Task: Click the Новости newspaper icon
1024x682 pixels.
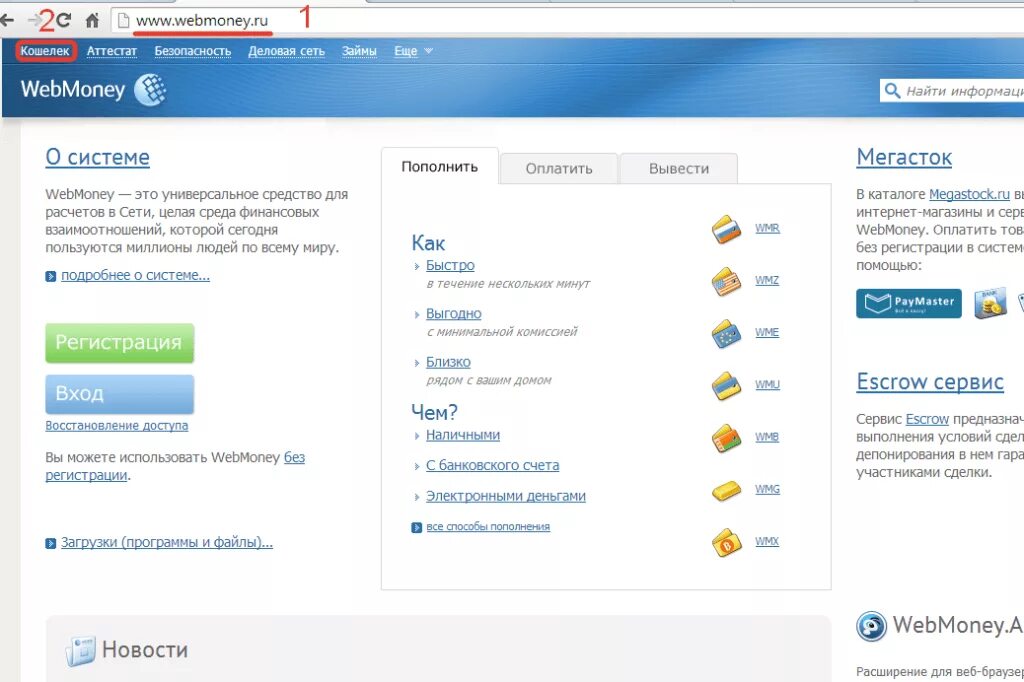Action: click(80, 651)
